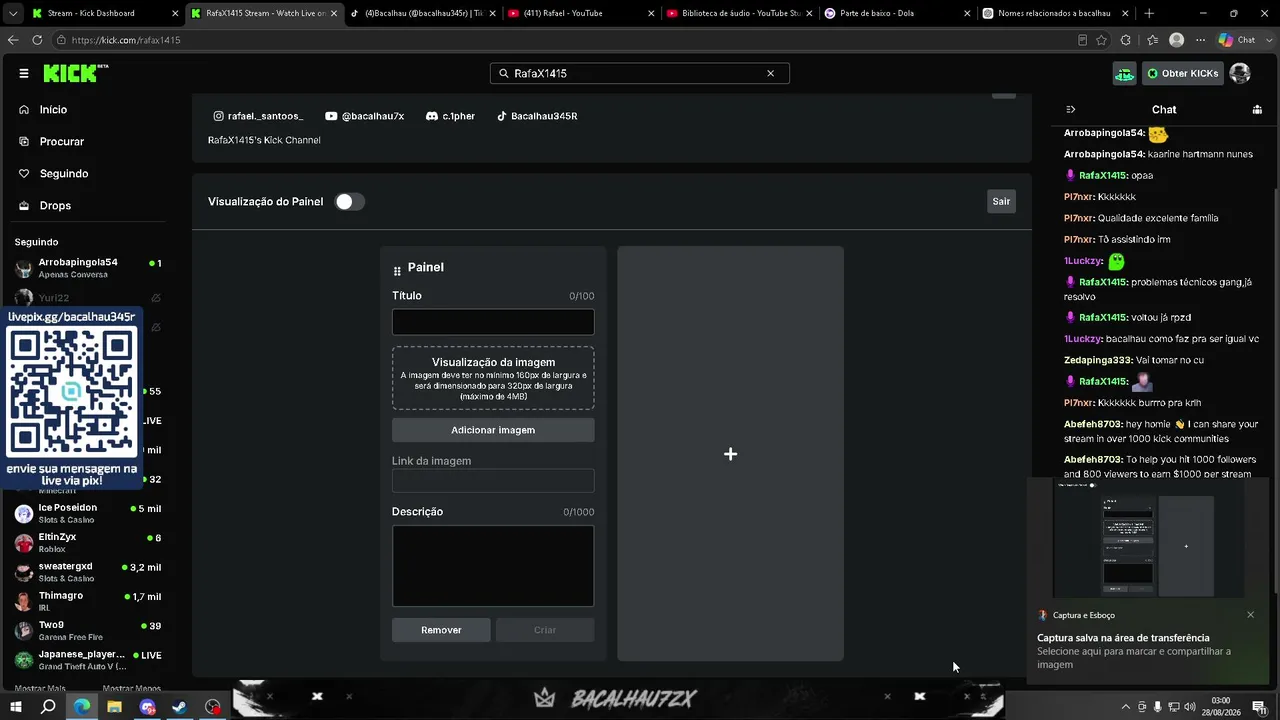Open the Kick hamburger menu
This screenshot has width=1280, height=720.
point(24,73)
